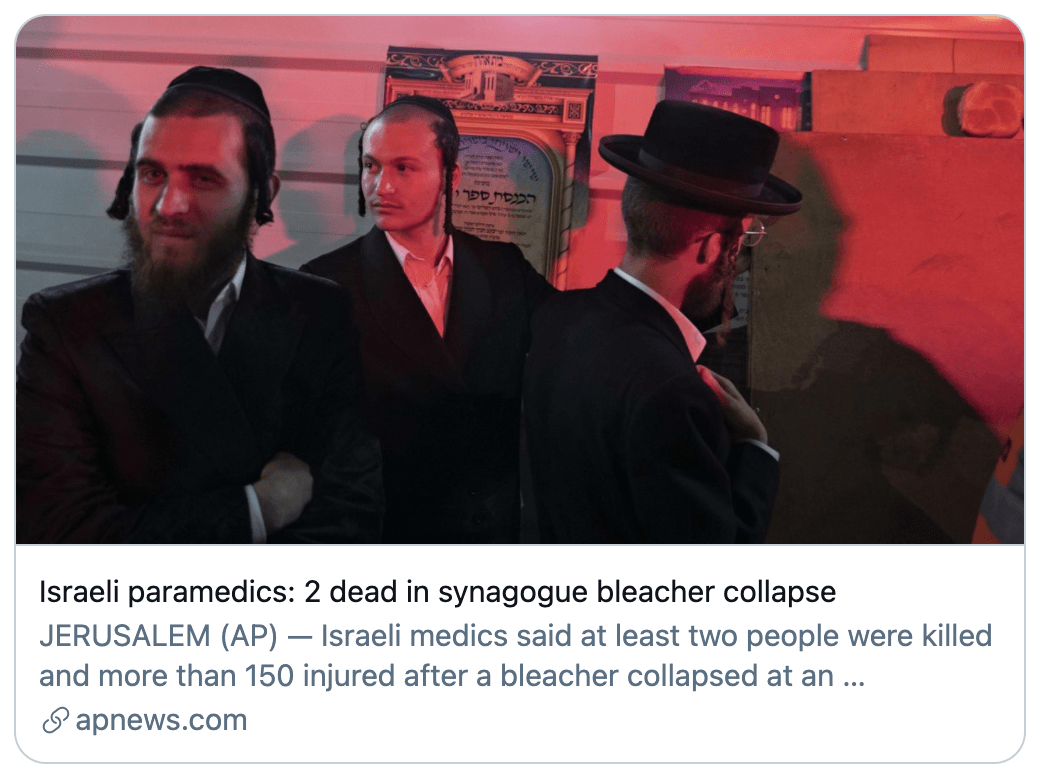Click the "JERUSALEM (AP)" dateline text
Image resolution: width=1044 pixels, height=782 pixels.
[158, 635]
